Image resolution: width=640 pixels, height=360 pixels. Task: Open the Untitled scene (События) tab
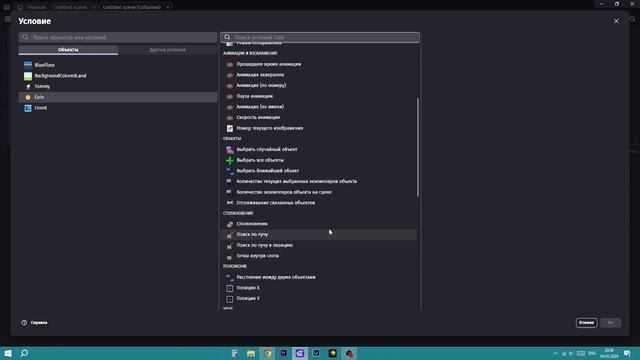[131, 7]
